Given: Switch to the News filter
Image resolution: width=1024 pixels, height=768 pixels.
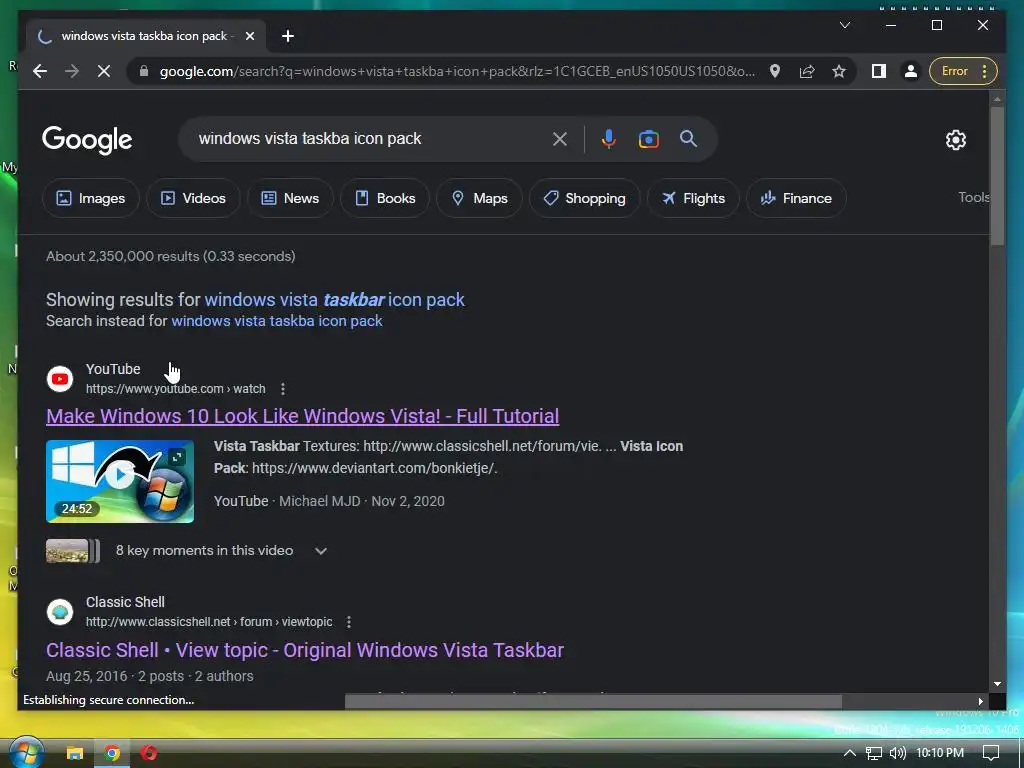Looking at the screenshot, I should 290,199.
